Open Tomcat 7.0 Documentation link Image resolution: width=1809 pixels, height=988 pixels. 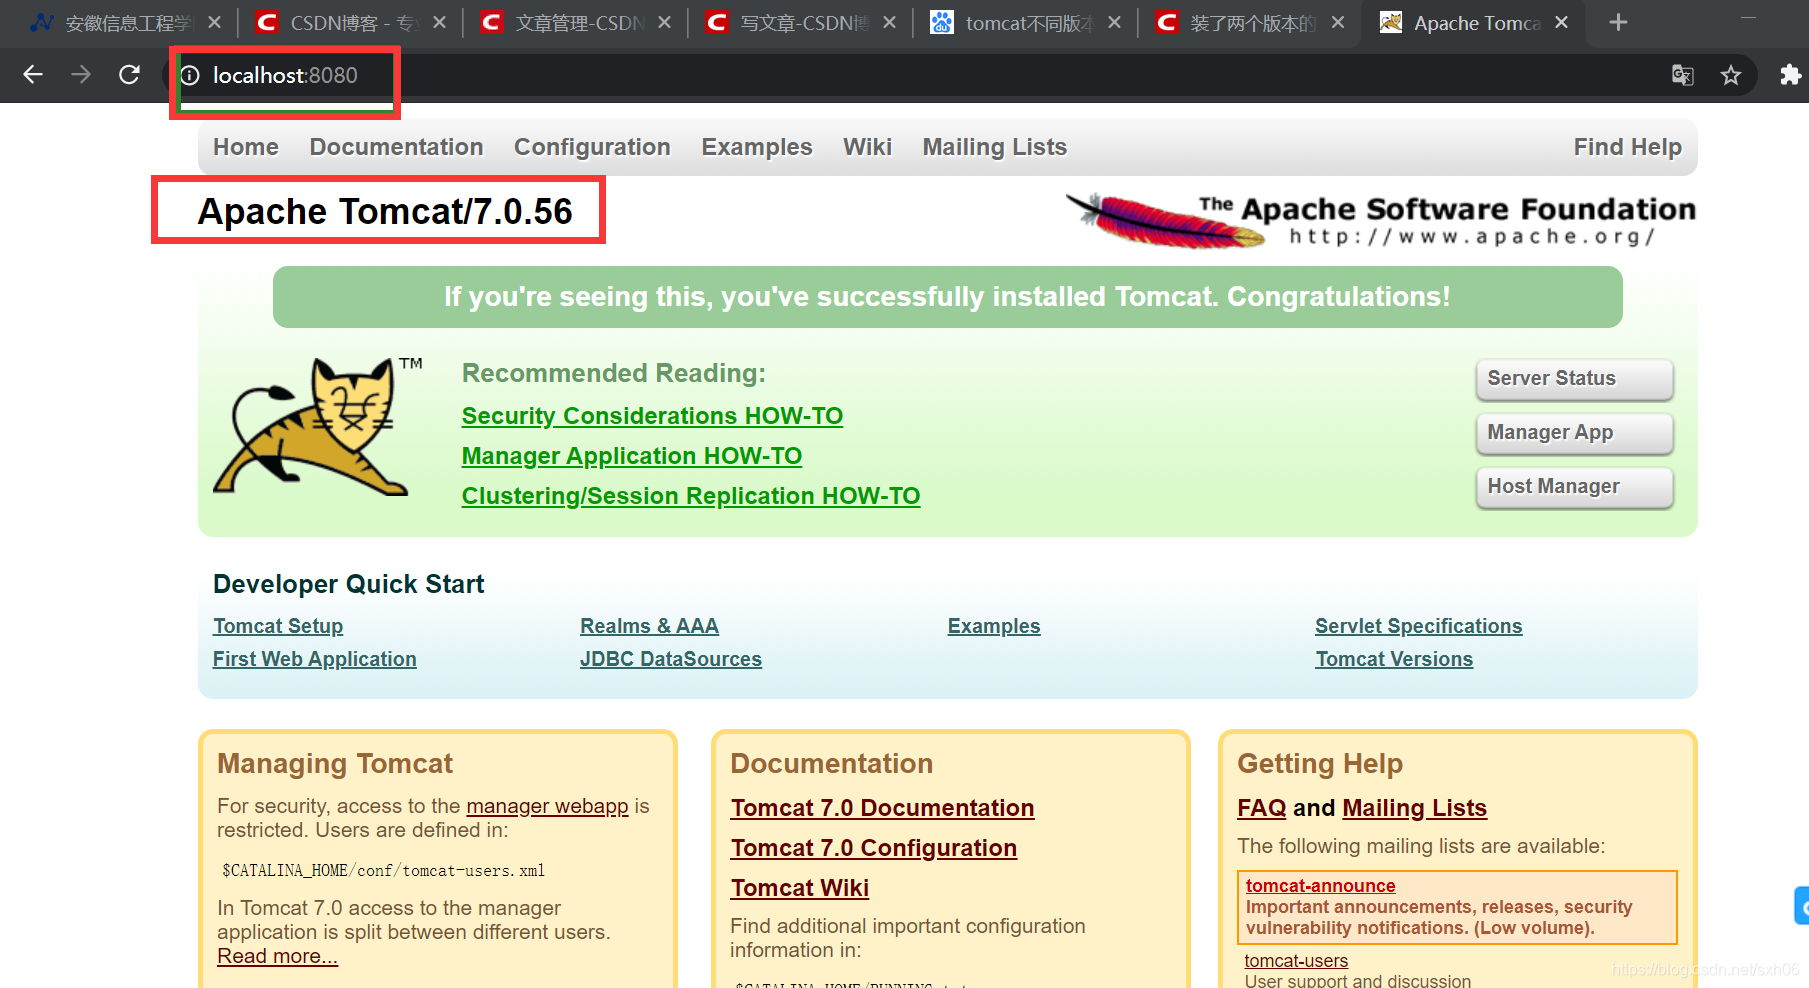pos(882,808)
